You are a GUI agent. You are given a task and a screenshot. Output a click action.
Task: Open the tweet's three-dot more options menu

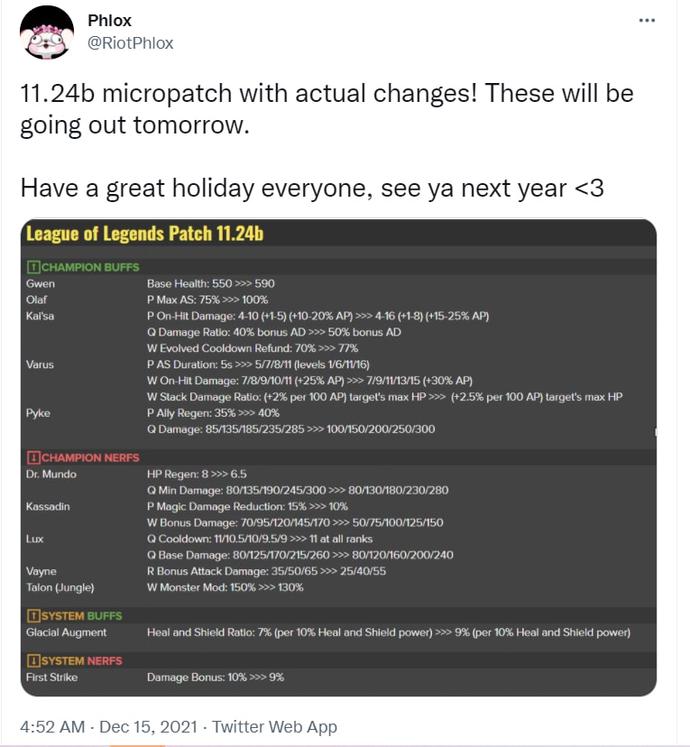tap(646, 21)
